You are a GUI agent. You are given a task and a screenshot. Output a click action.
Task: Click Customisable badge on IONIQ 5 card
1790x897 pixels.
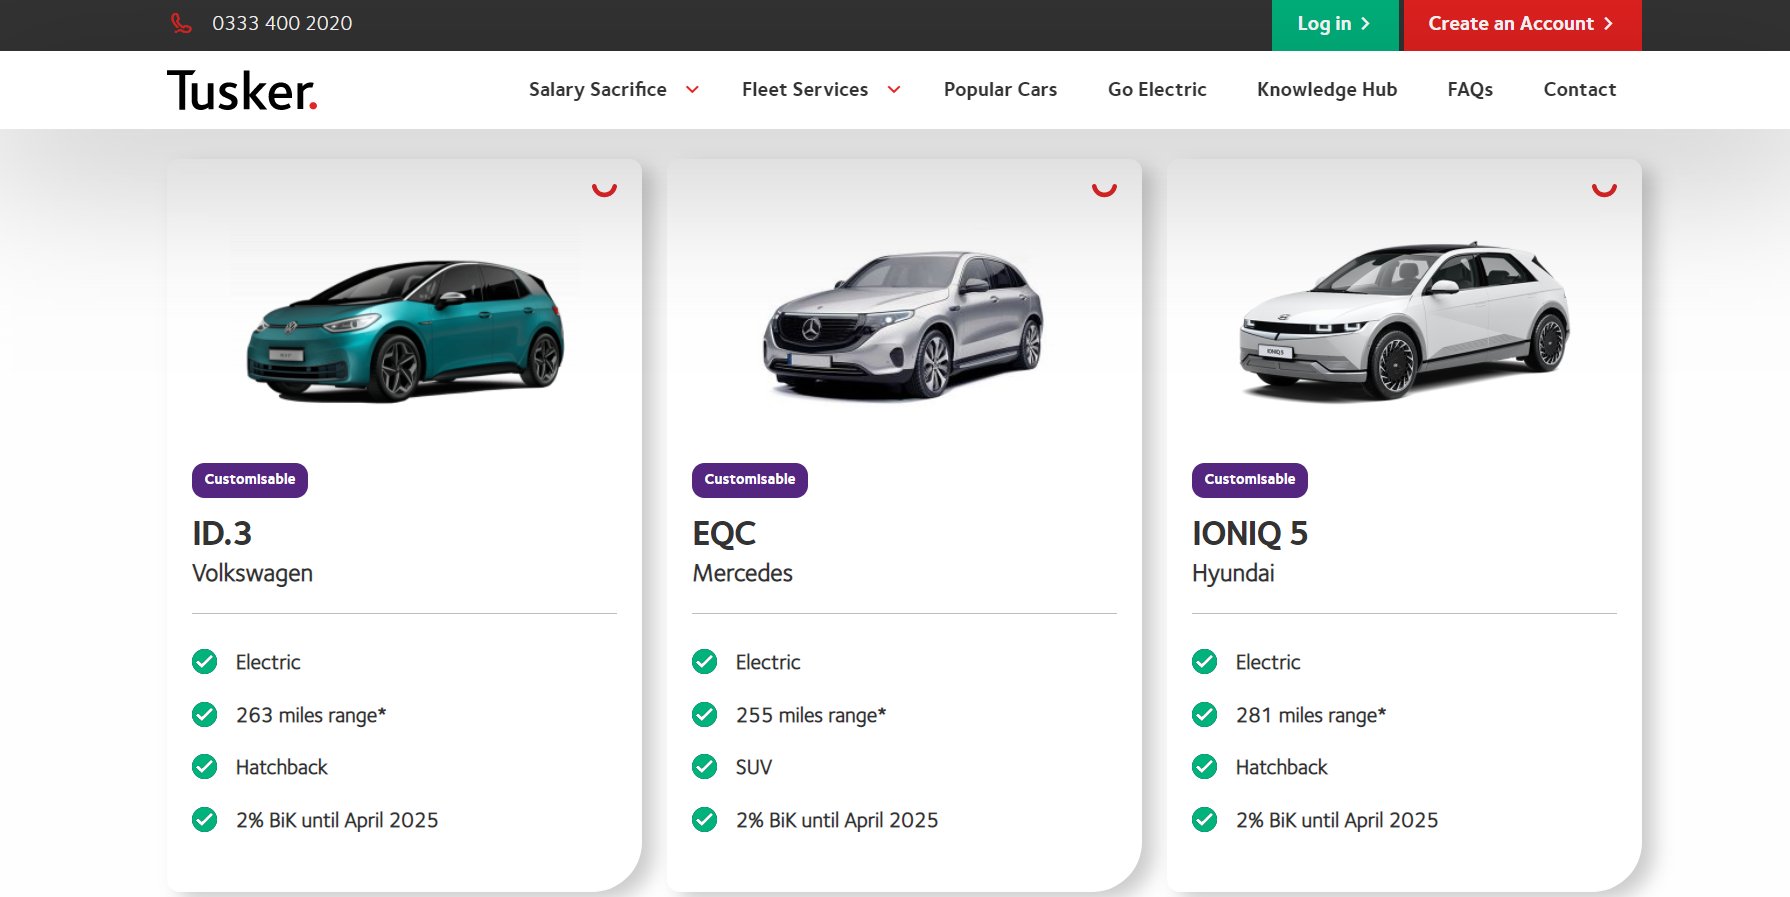pos(1250,480)
